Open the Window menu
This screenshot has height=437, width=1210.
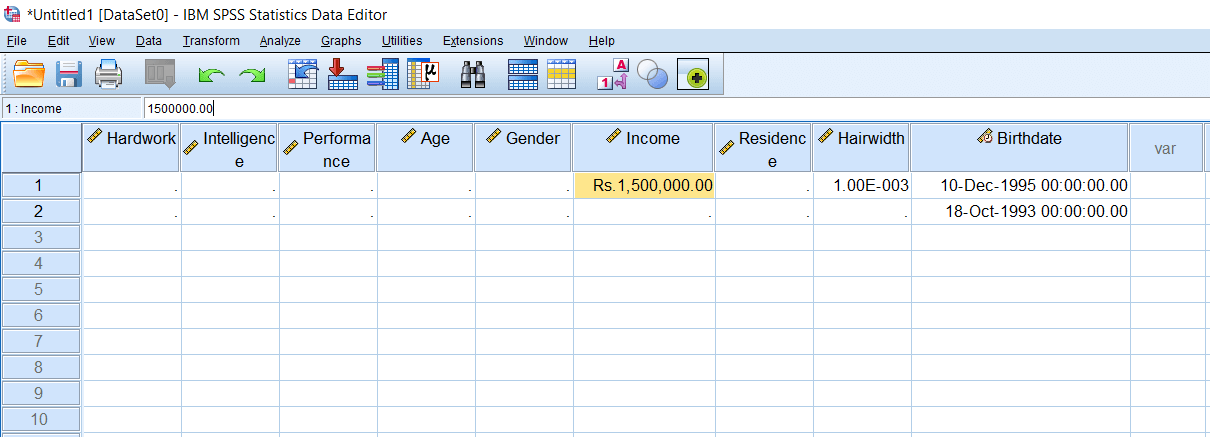pyautogui.click(x=545, y=41)
